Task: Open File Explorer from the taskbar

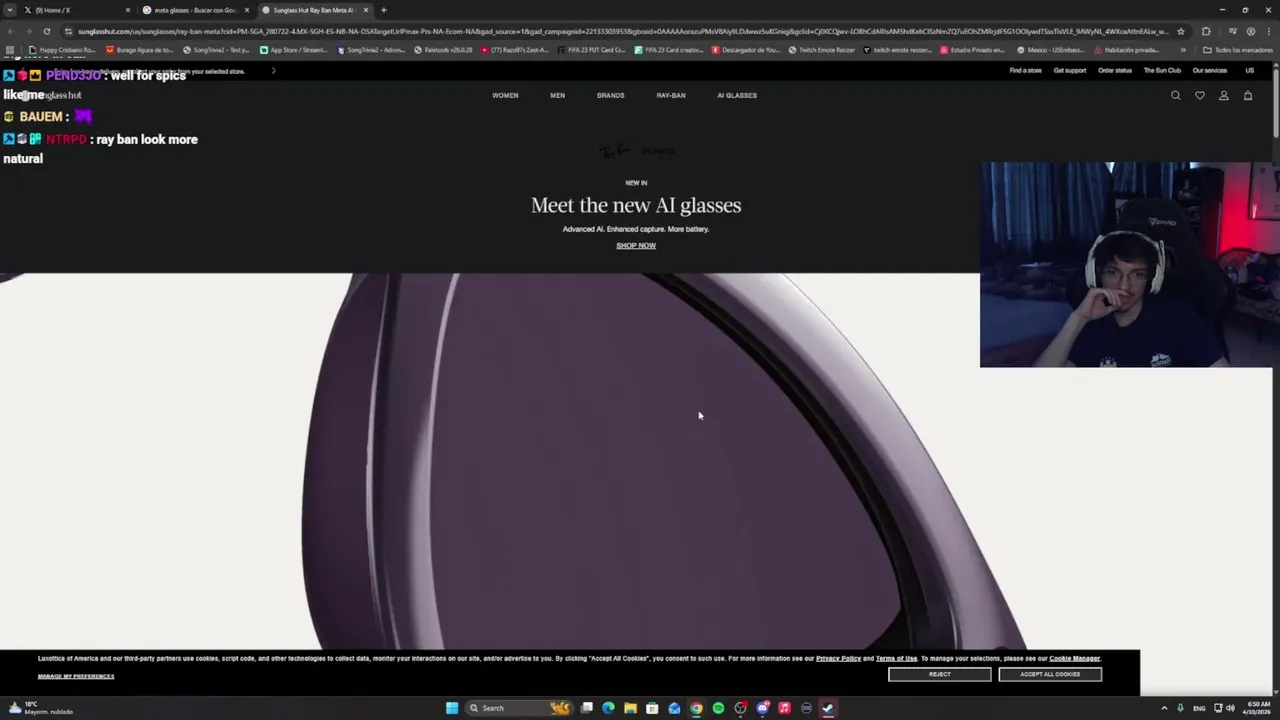Action: tap(630, 708)
